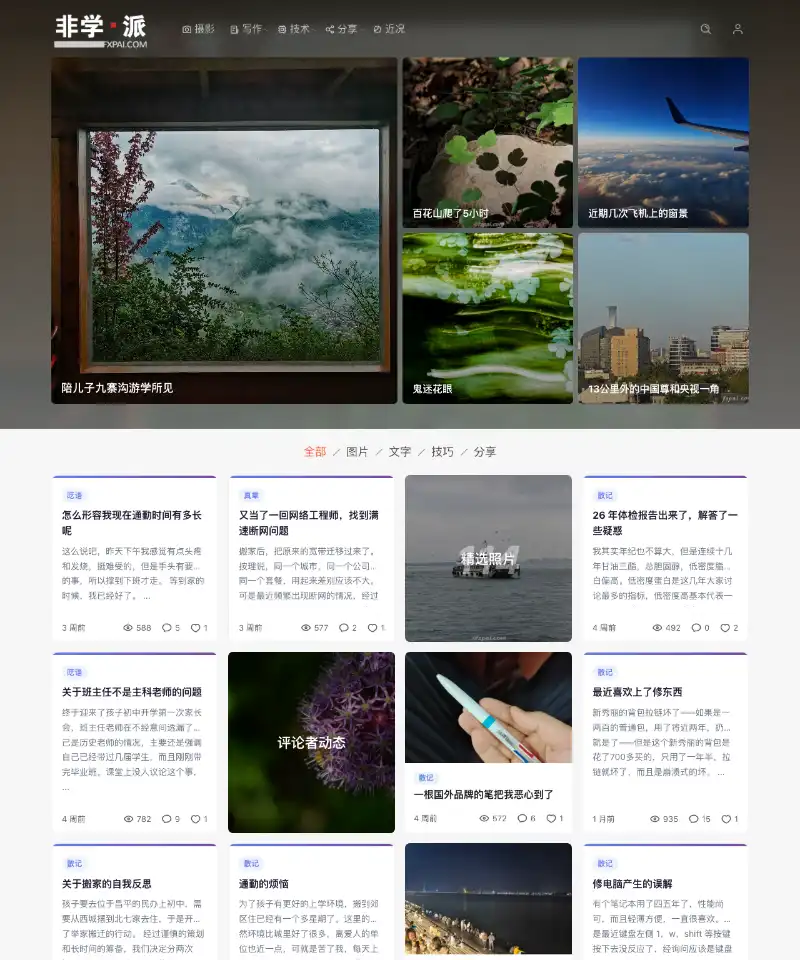Open featured image 陪儿子九寨沟游学所见

224,231
